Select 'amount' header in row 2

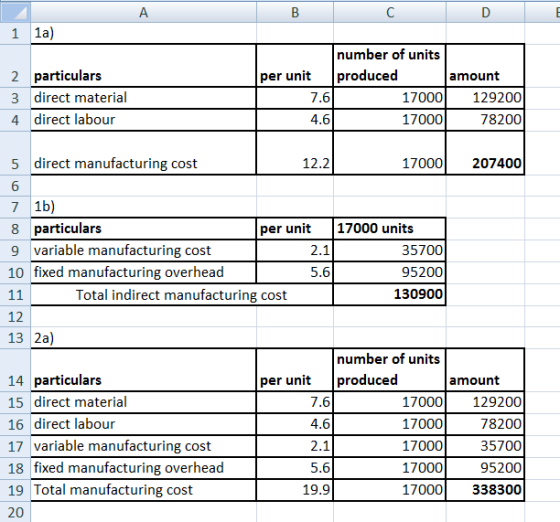click(485, 65)
